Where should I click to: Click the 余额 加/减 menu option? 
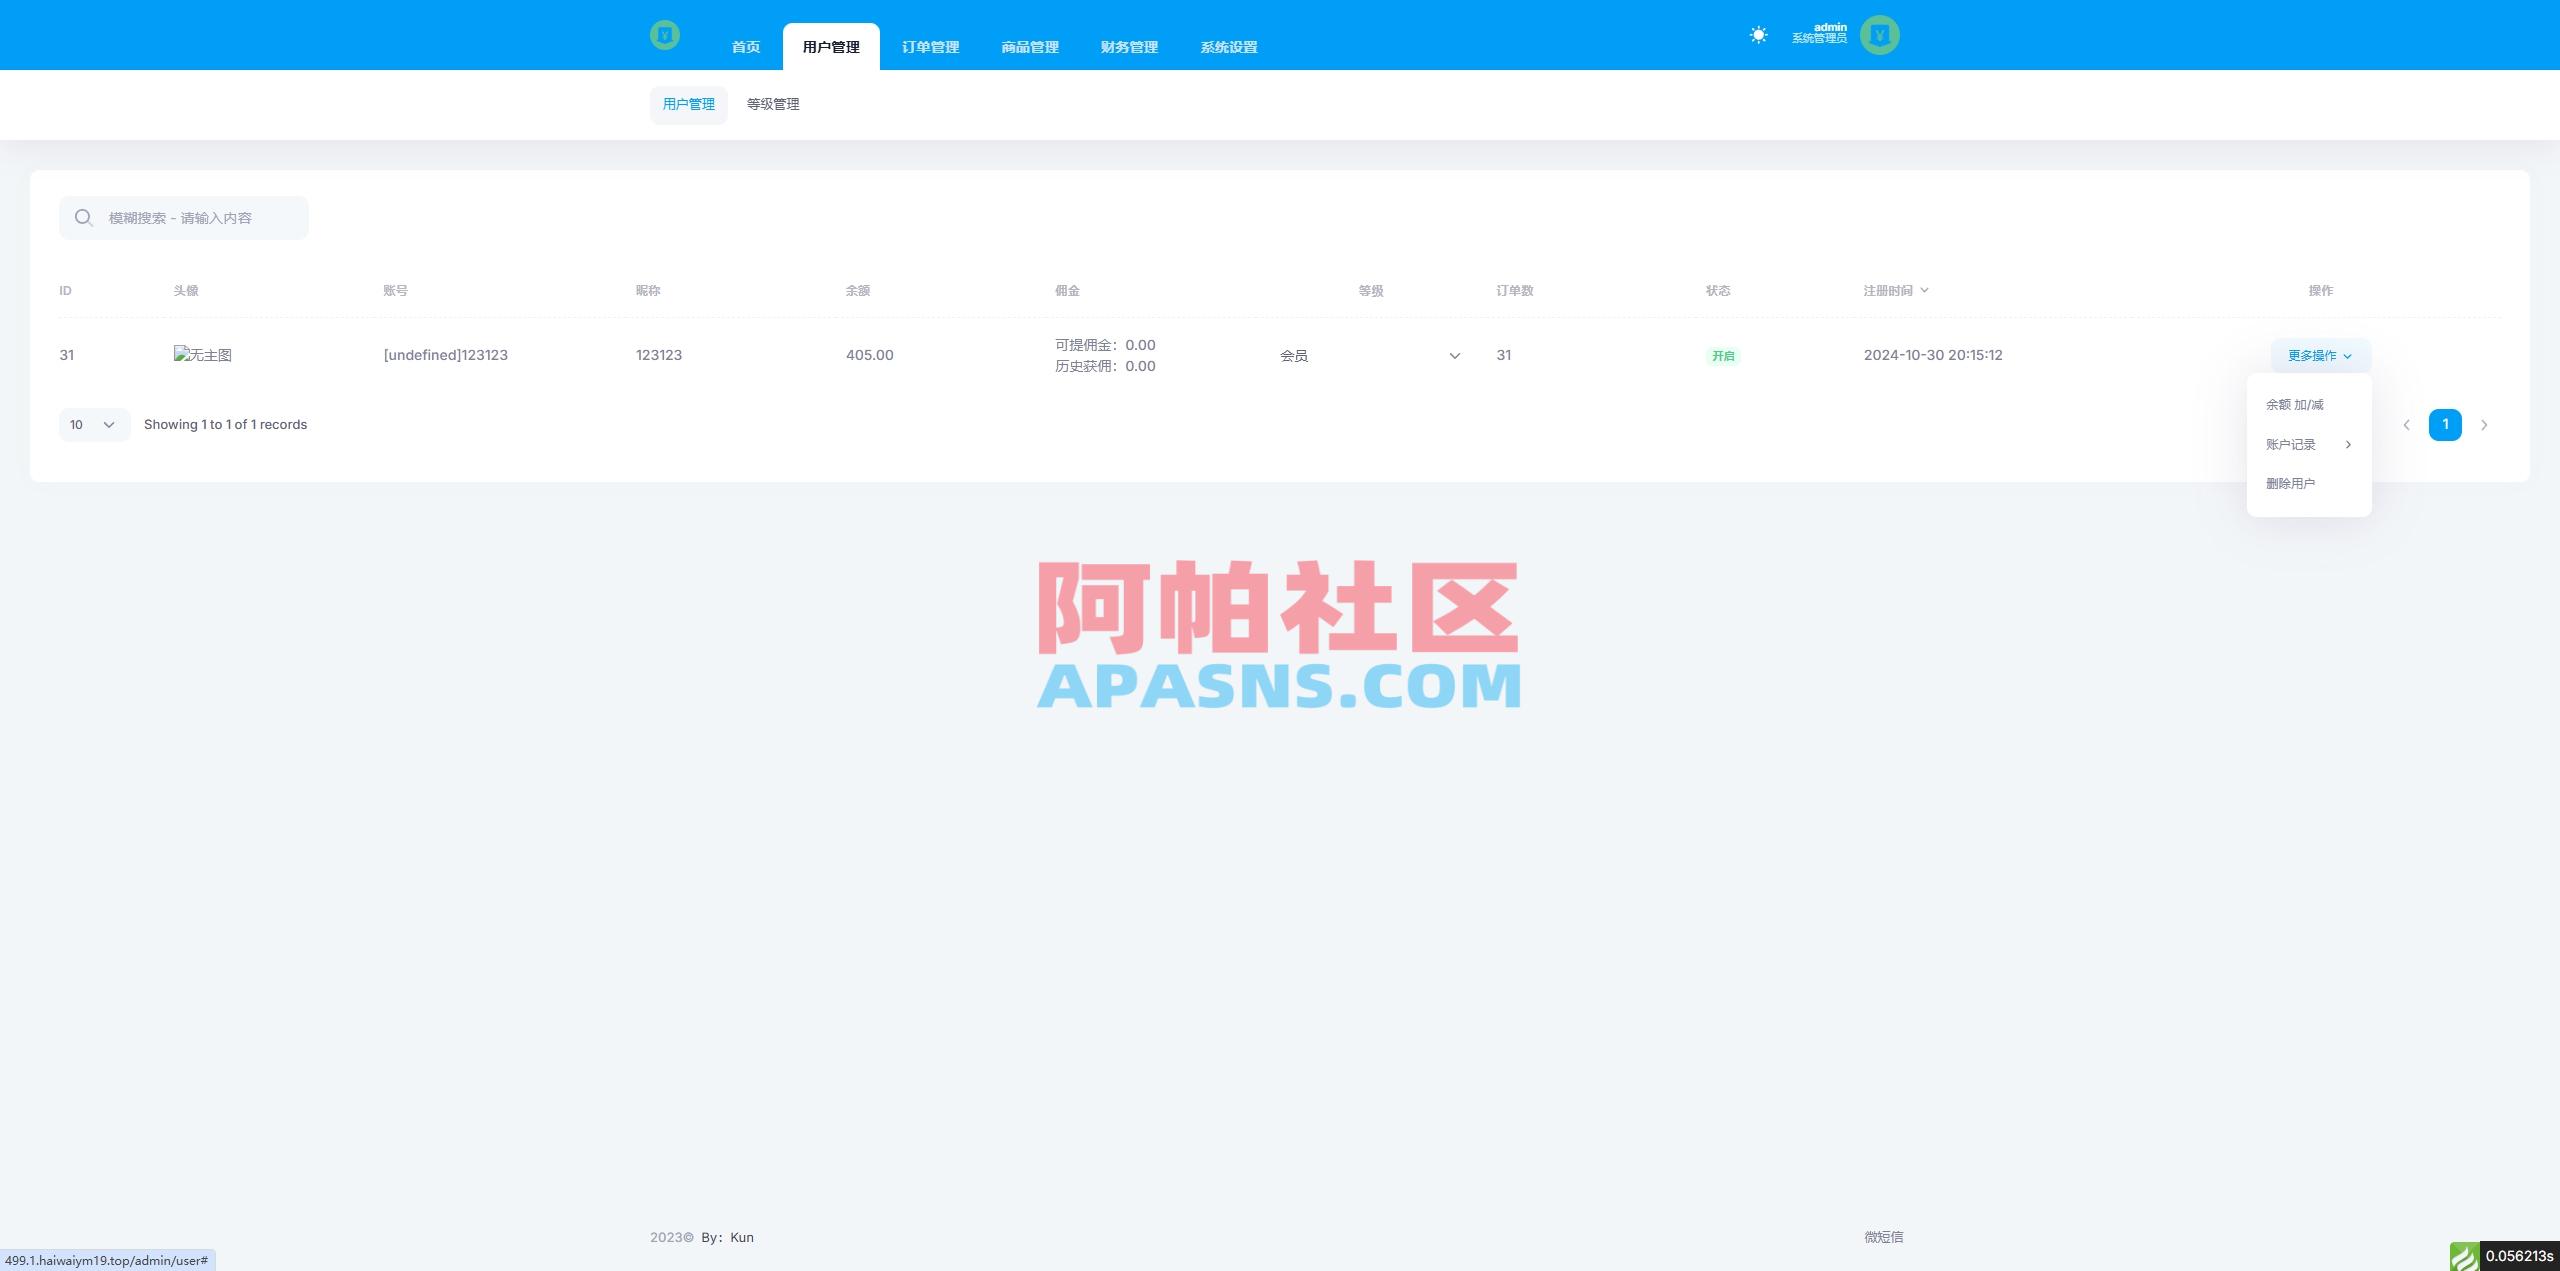pos(2295,404)
